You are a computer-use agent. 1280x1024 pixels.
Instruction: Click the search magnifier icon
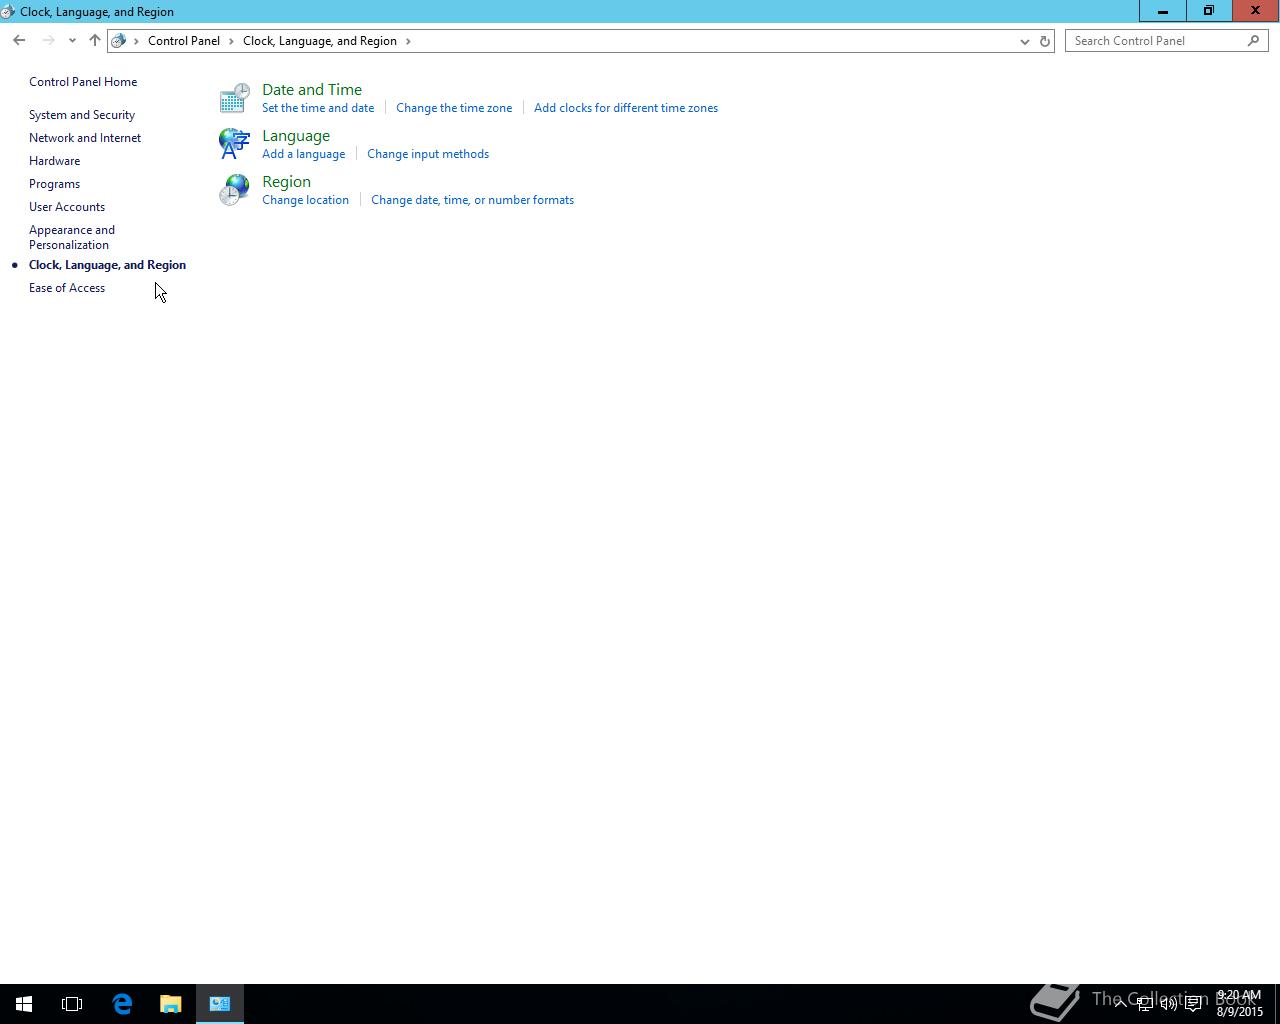click(x=1253, y=41)
